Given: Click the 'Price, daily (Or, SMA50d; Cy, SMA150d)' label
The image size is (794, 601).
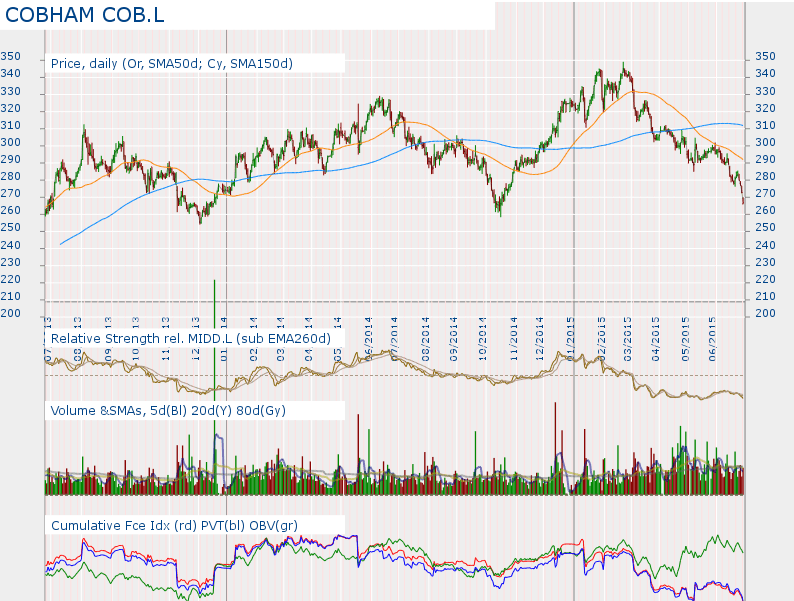Looking at the screenshot, I should (x=172, y=64).
